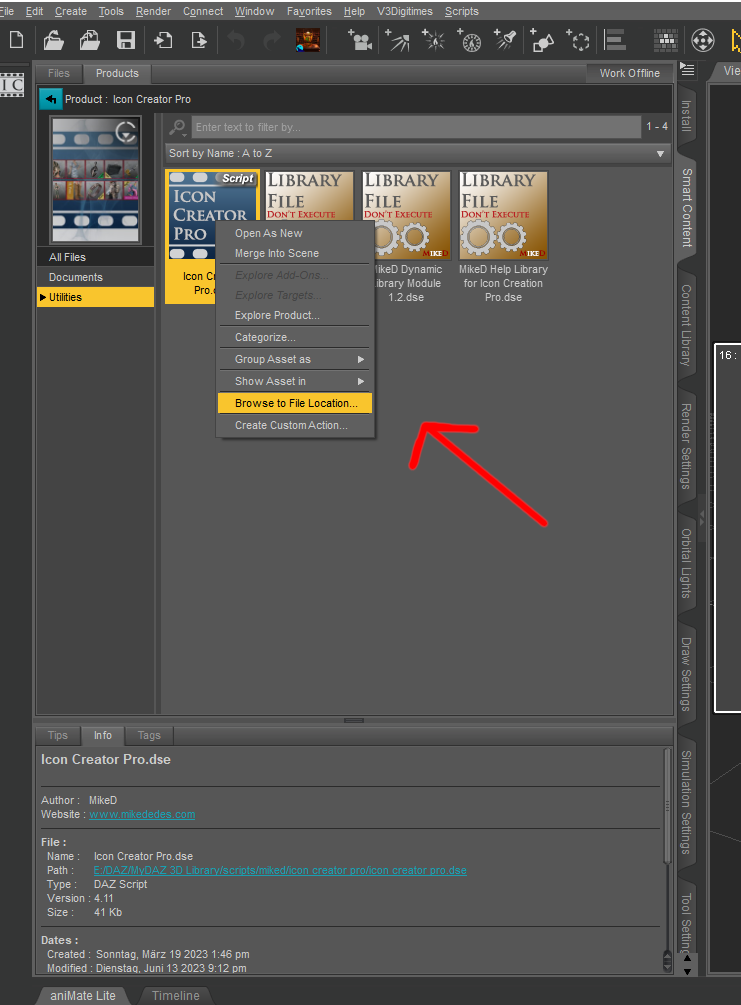
Task: Click the Export icon in toolbar
Action: [199, 40]
